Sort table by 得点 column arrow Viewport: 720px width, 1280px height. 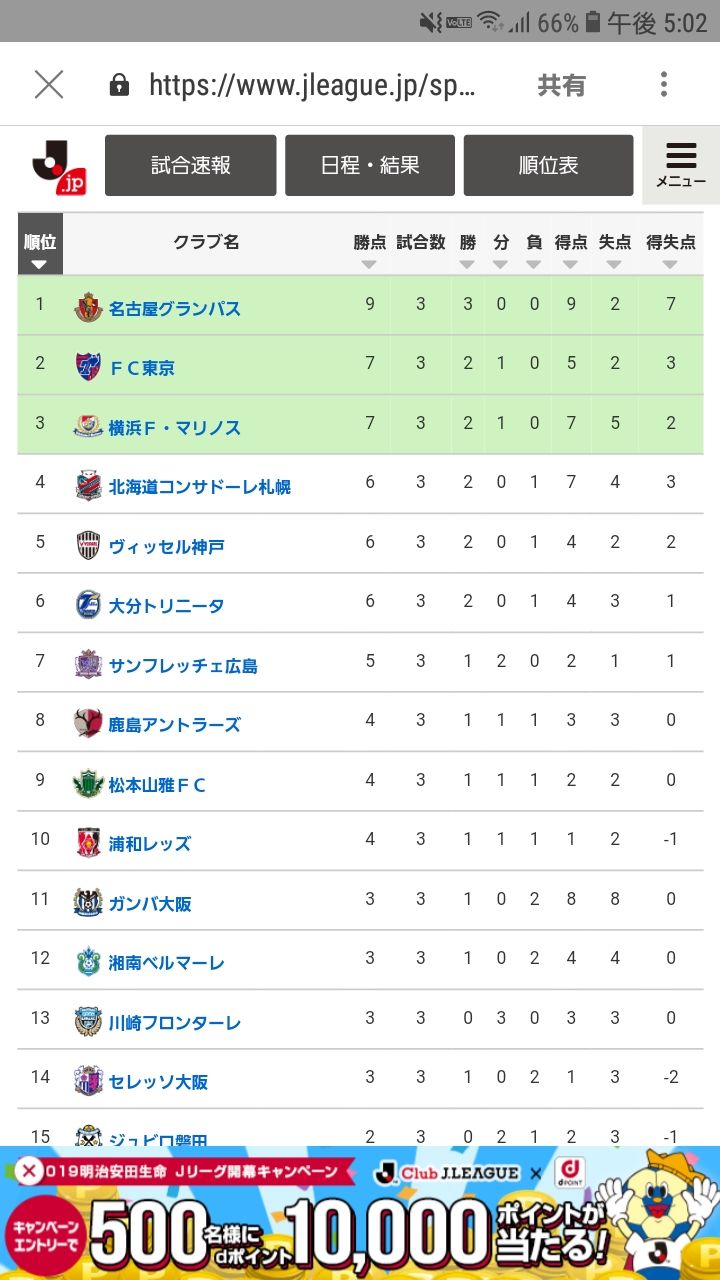click(x=570, y=264)
